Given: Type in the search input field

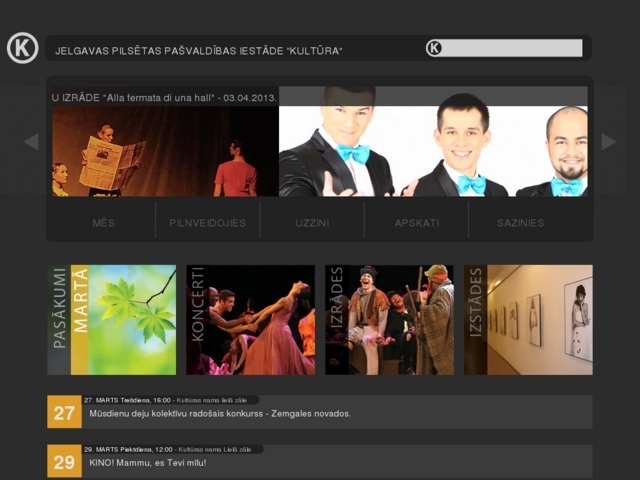Looking at the screenshot, I should coord(512,48).
